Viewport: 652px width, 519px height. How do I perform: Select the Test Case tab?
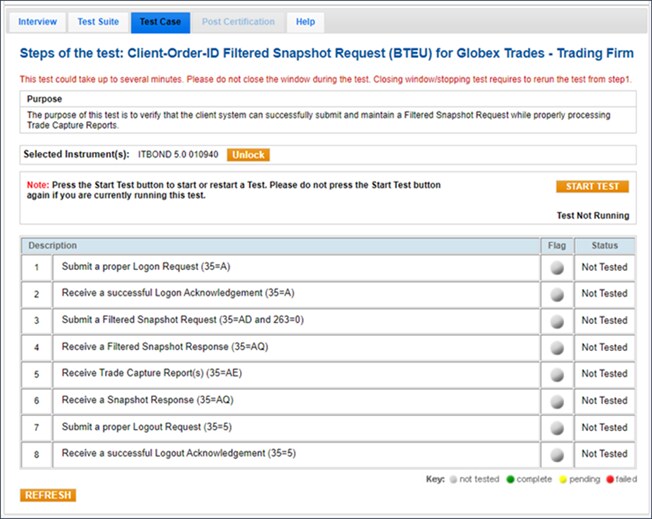[160, 22]
